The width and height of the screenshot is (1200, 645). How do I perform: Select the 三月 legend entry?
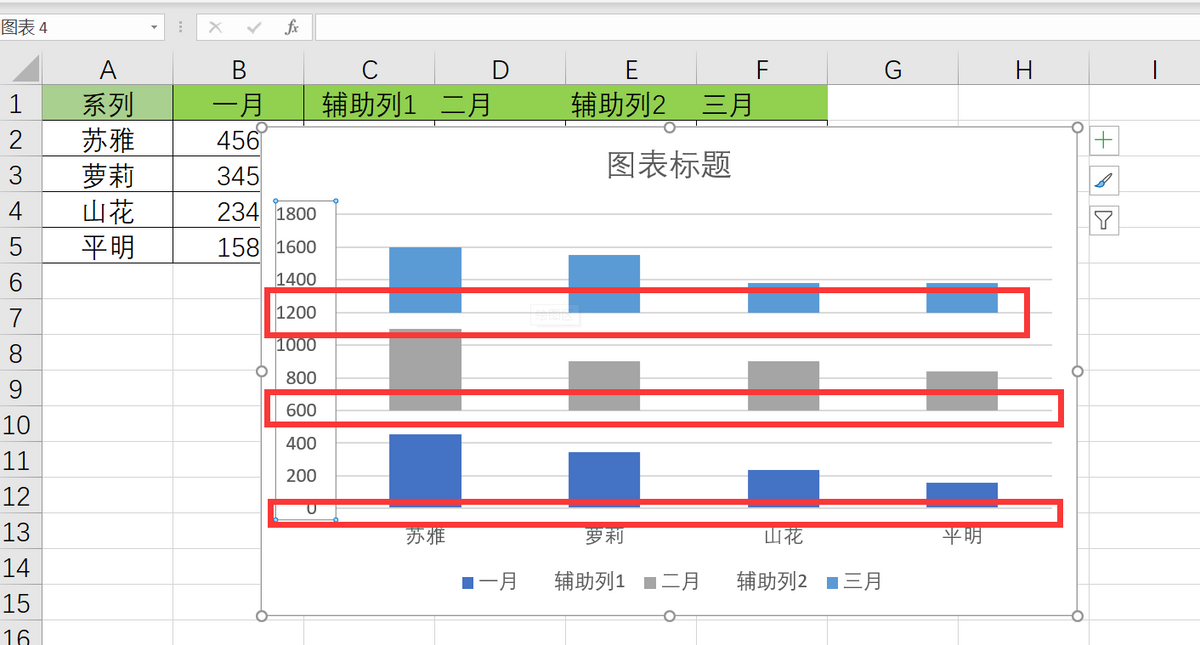853,582
